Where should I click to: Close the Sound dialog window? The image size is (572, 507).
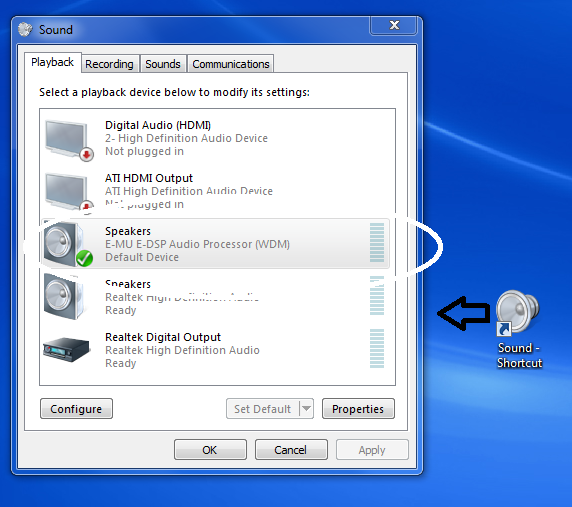coord(394,25)
